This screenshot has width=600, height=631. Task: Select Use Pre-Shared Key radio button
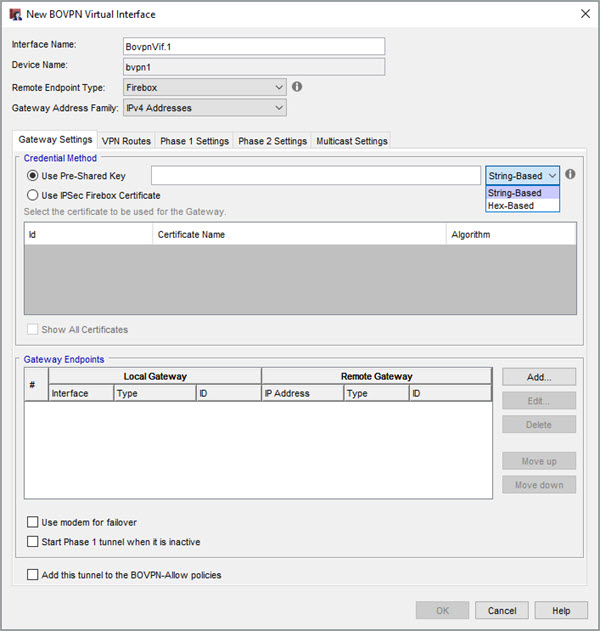[x=33, y=176]
